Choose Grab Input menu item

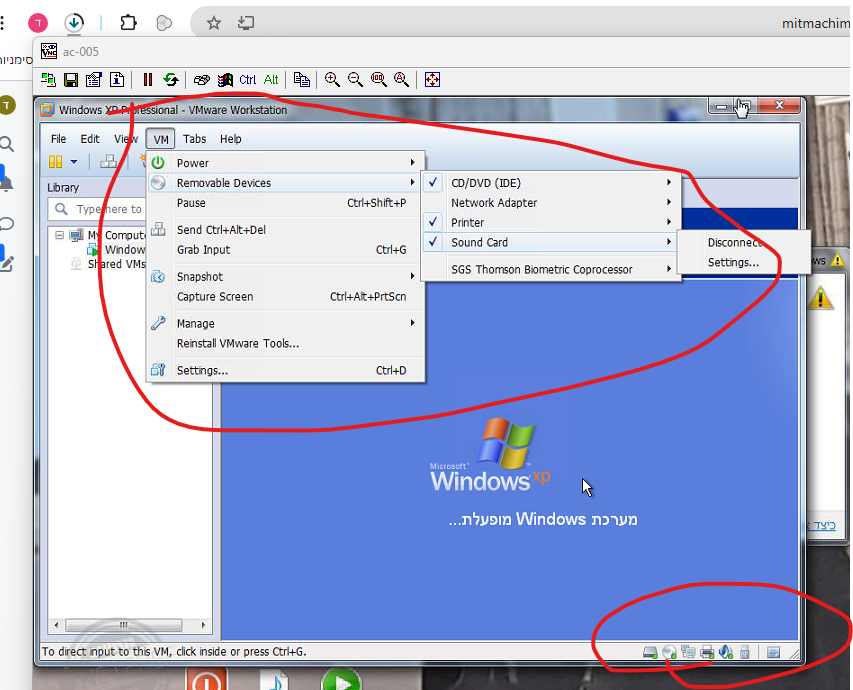tap(286, 250)
